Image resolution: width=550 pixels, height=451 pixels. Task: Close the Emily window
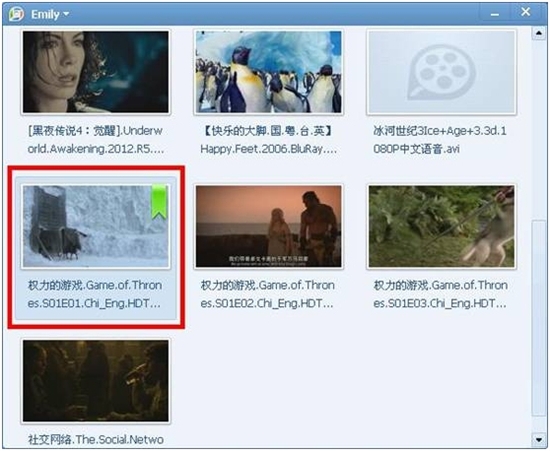[x=525, y=12]
